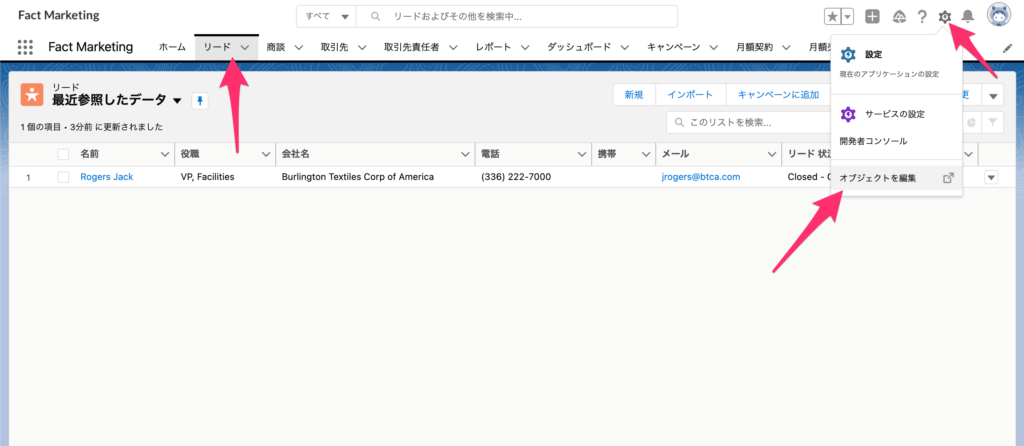
Task: Click the global actions plus icon
Action: 872,16
